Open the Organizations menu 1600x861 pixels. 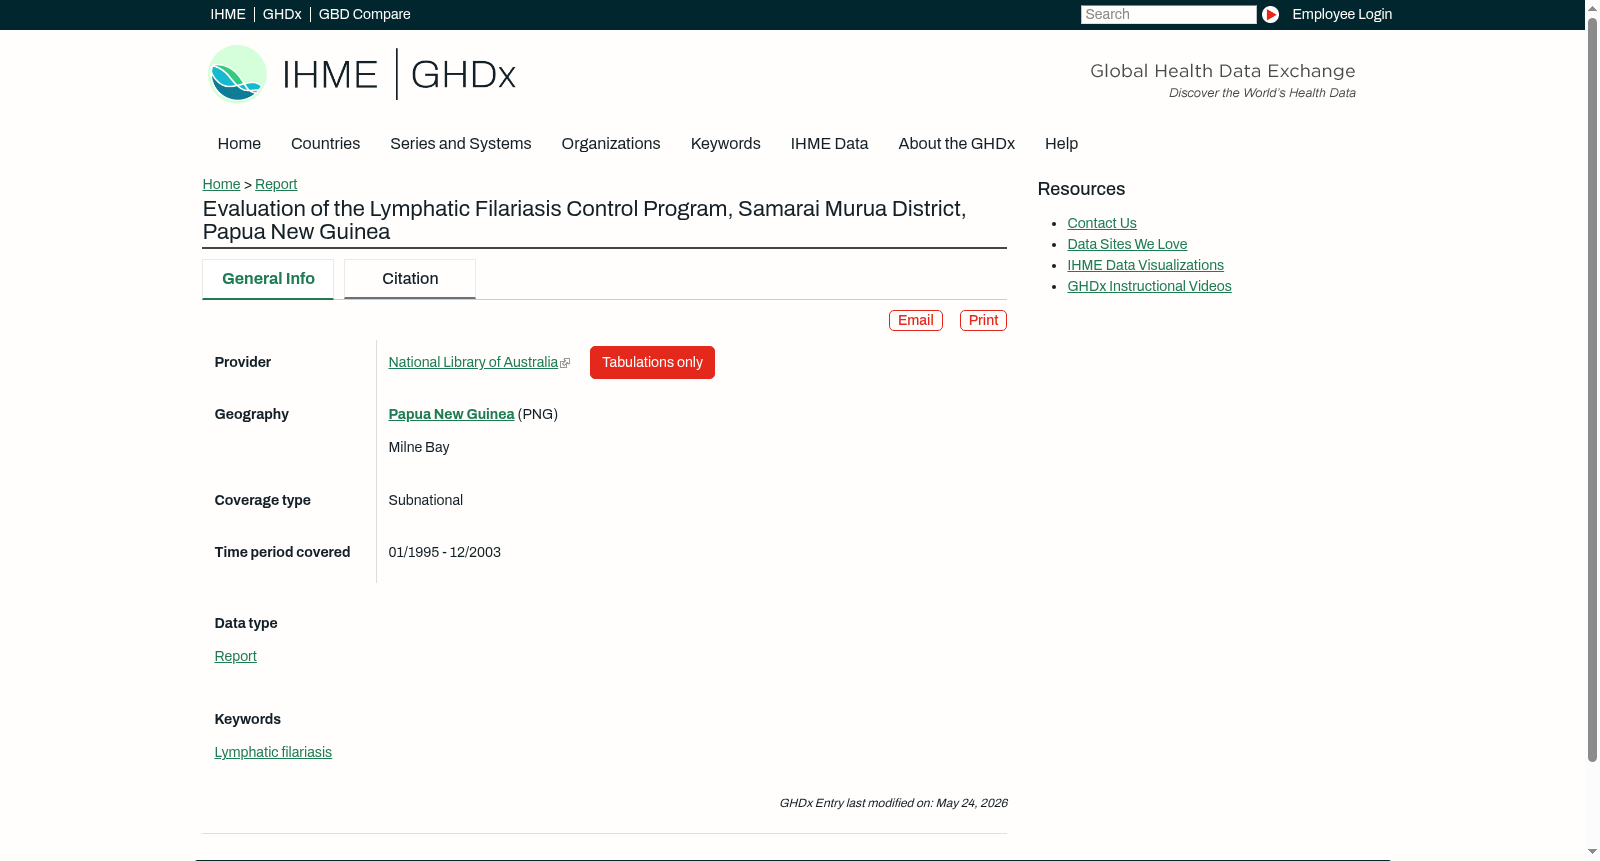click(x=611, y=144)
